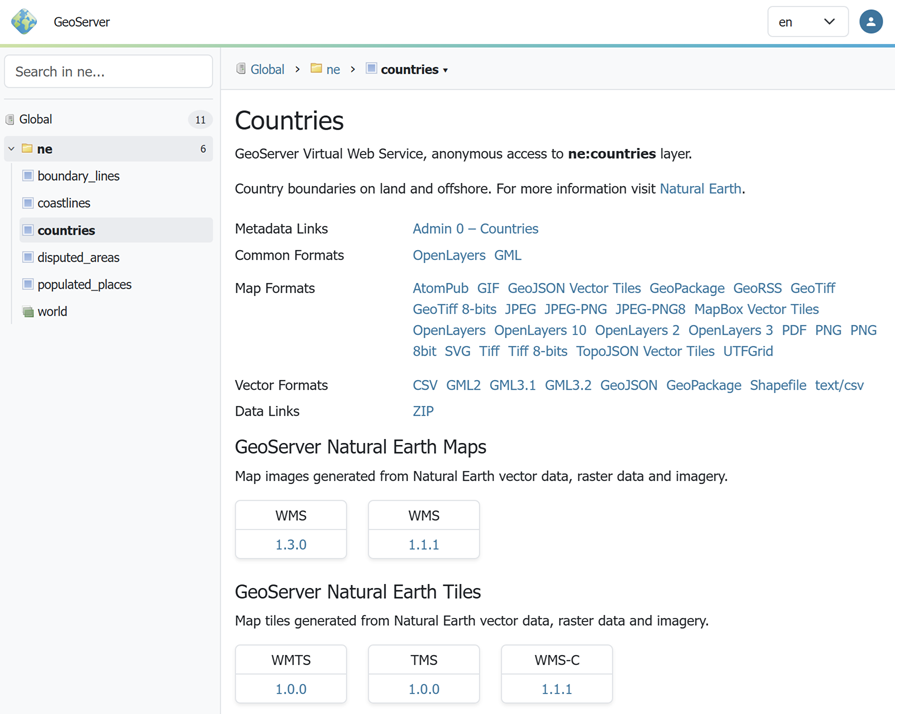Click the GeoServer globe logo

tap(24, 22)
